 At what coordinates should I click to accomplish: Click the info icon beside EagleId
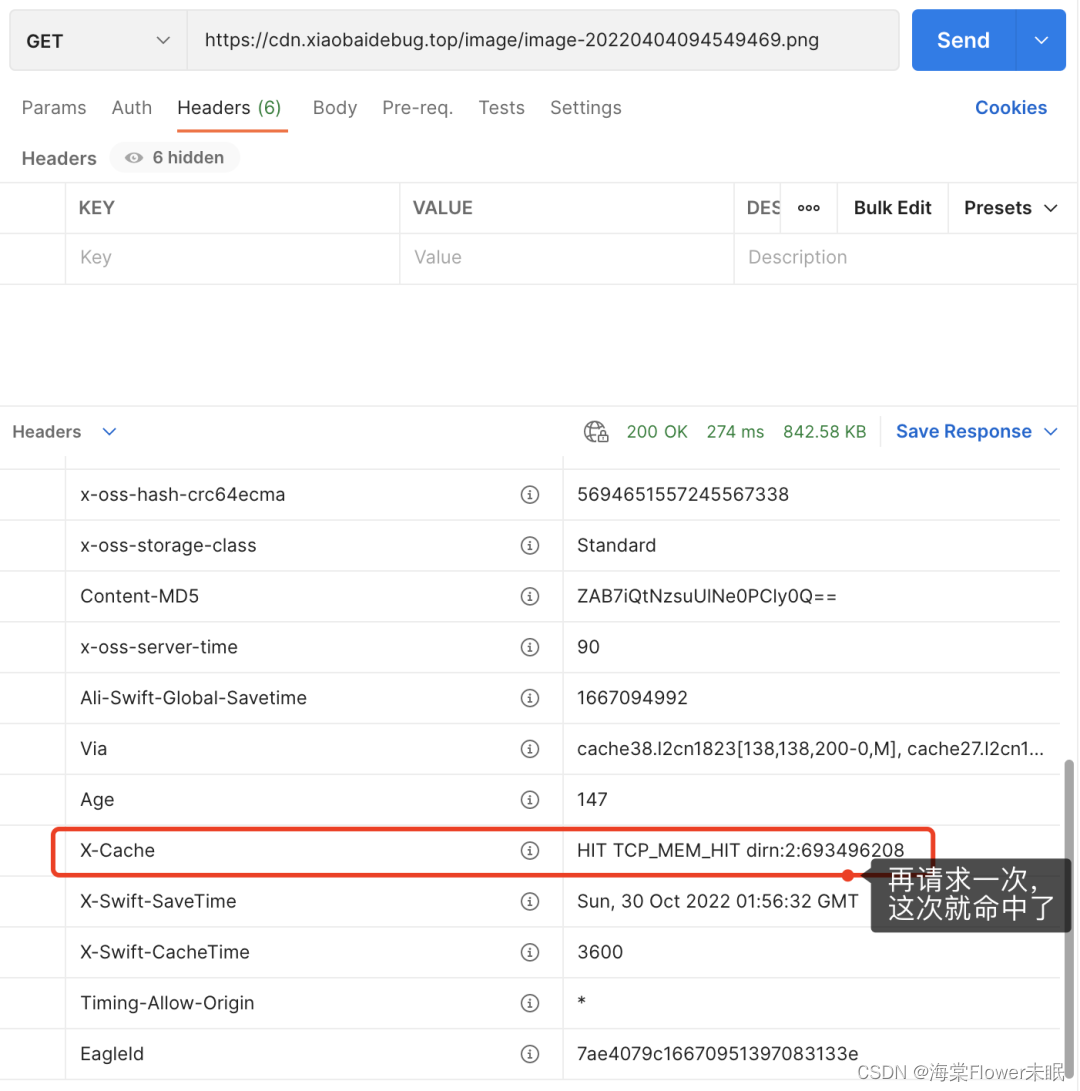click(x=530, y=1053)
